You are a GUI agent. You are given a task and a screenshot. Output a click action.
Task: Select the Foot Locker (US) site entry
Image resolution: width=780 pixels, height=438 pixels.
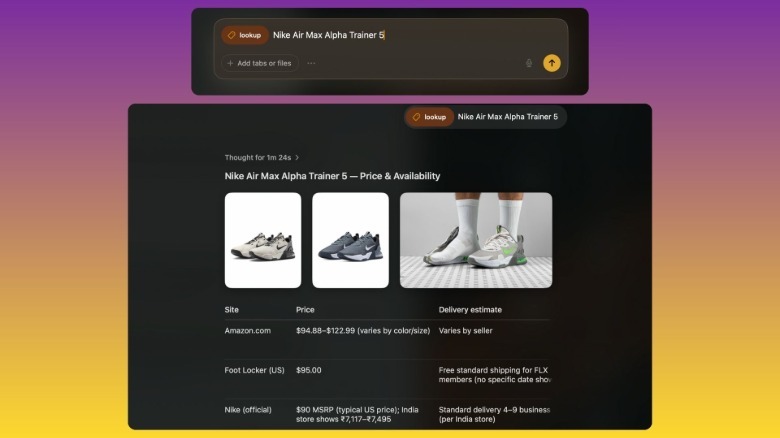pos(254,370)
